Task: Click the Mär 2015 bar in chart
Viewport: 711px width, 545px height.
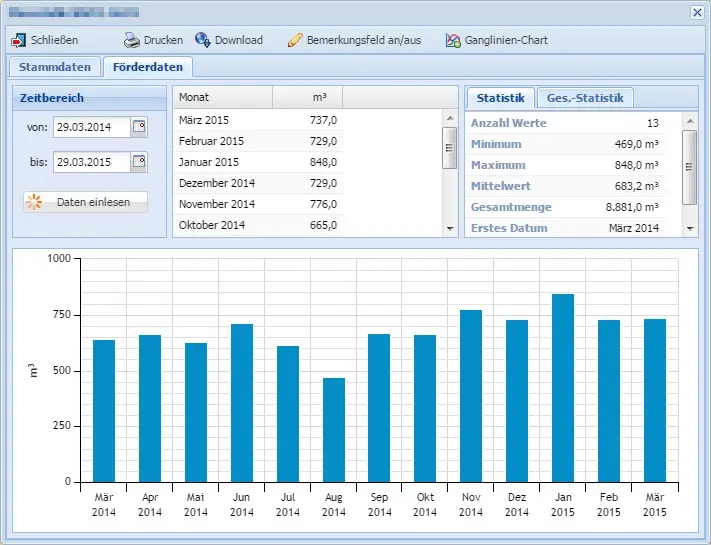Action: [655, 400]
